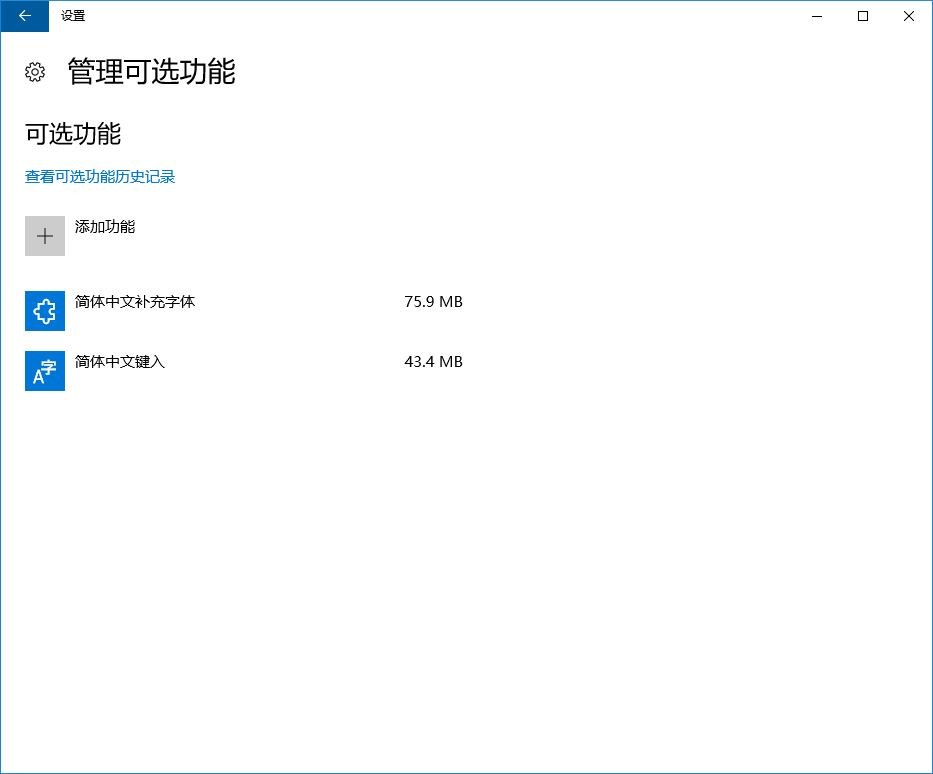Viewport: 933px width, 774px height.
Task: Click the plus icon to add a feature
Action: [x=44, y=236]
